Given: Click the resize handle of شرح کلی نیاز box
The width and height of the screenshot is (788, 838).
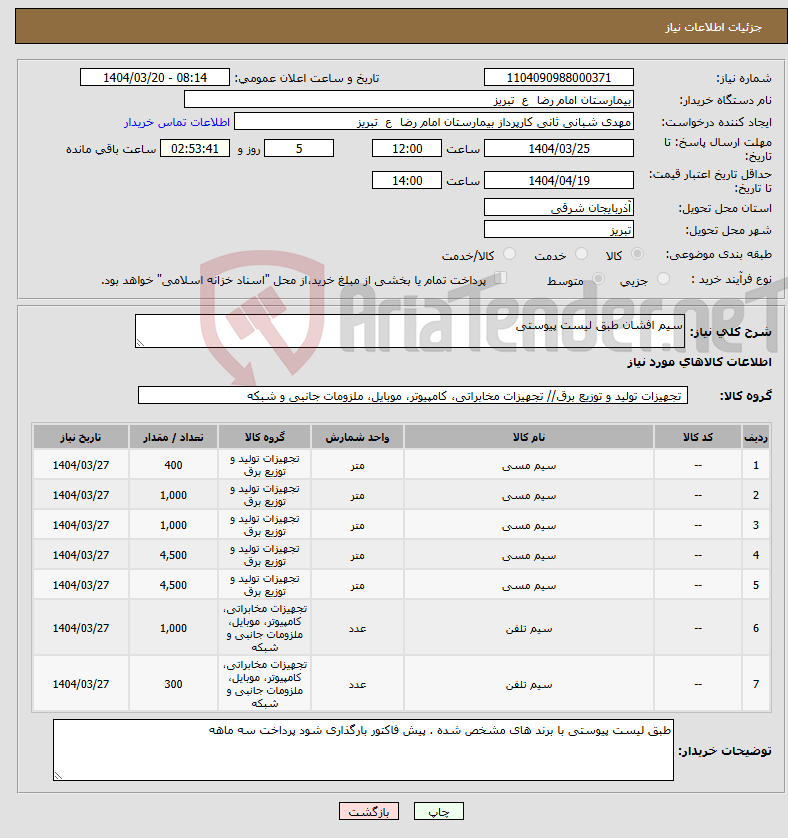Looking at the screenshot, I should coord(141,343).
